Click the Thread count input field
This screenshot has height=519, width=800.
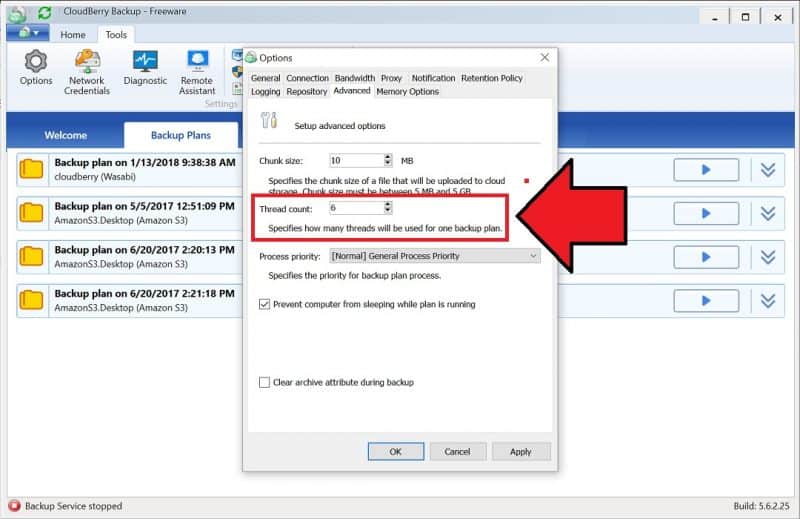(356, 208)
